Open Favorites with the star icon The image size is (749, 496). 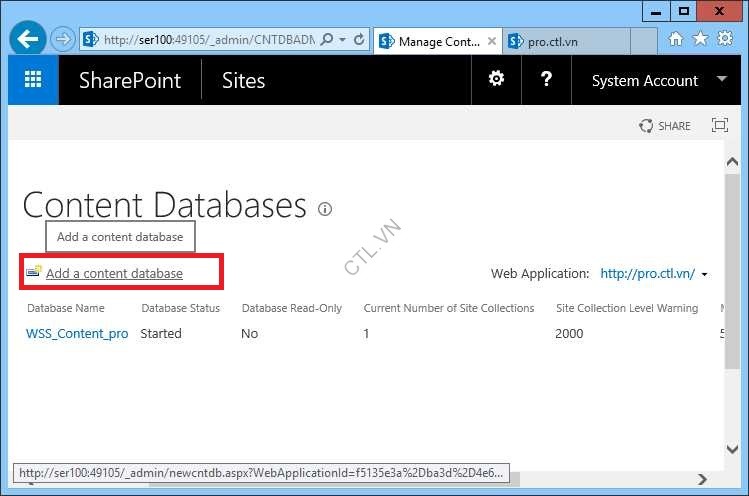tap(700, 38)
